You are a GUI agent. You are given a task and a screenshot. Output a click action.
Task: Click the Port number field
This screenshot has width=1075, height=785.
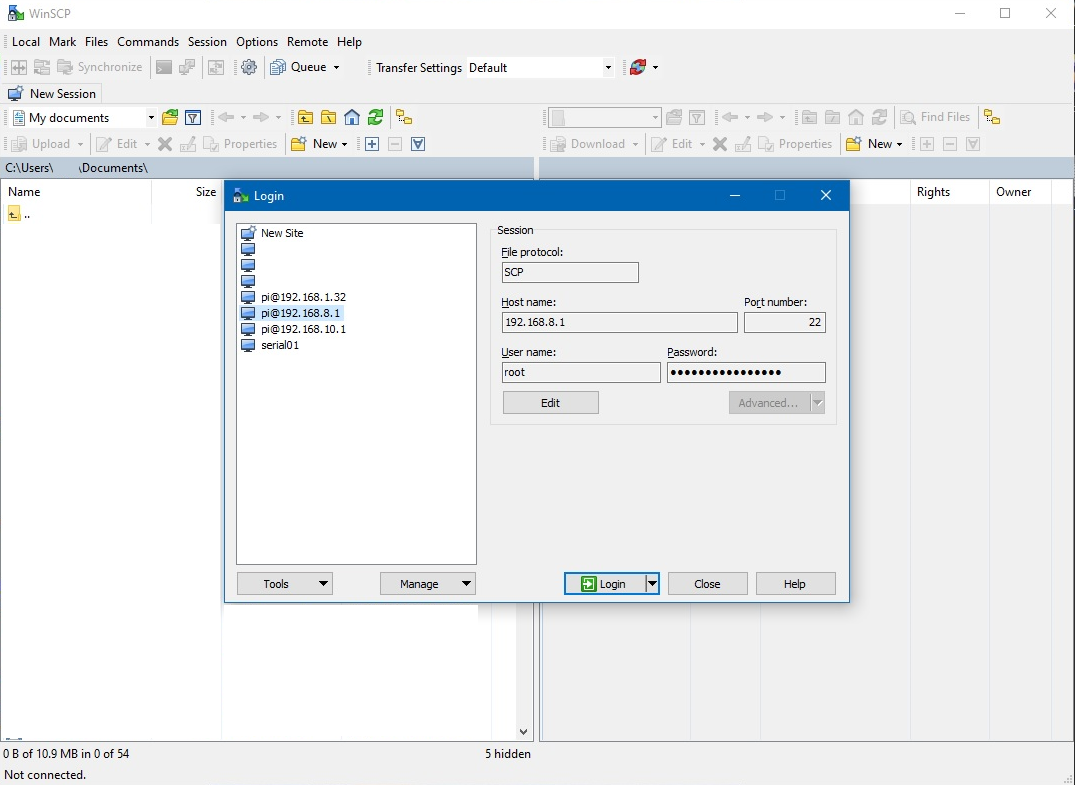click(784, 322)
